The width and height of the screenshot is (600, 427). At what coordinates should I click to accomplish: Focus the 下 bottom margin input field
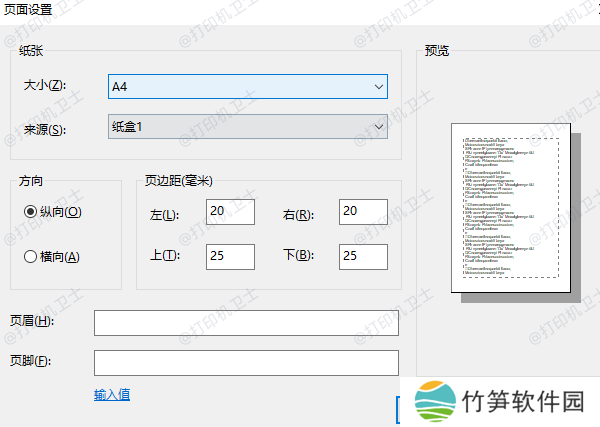(362, 256)
